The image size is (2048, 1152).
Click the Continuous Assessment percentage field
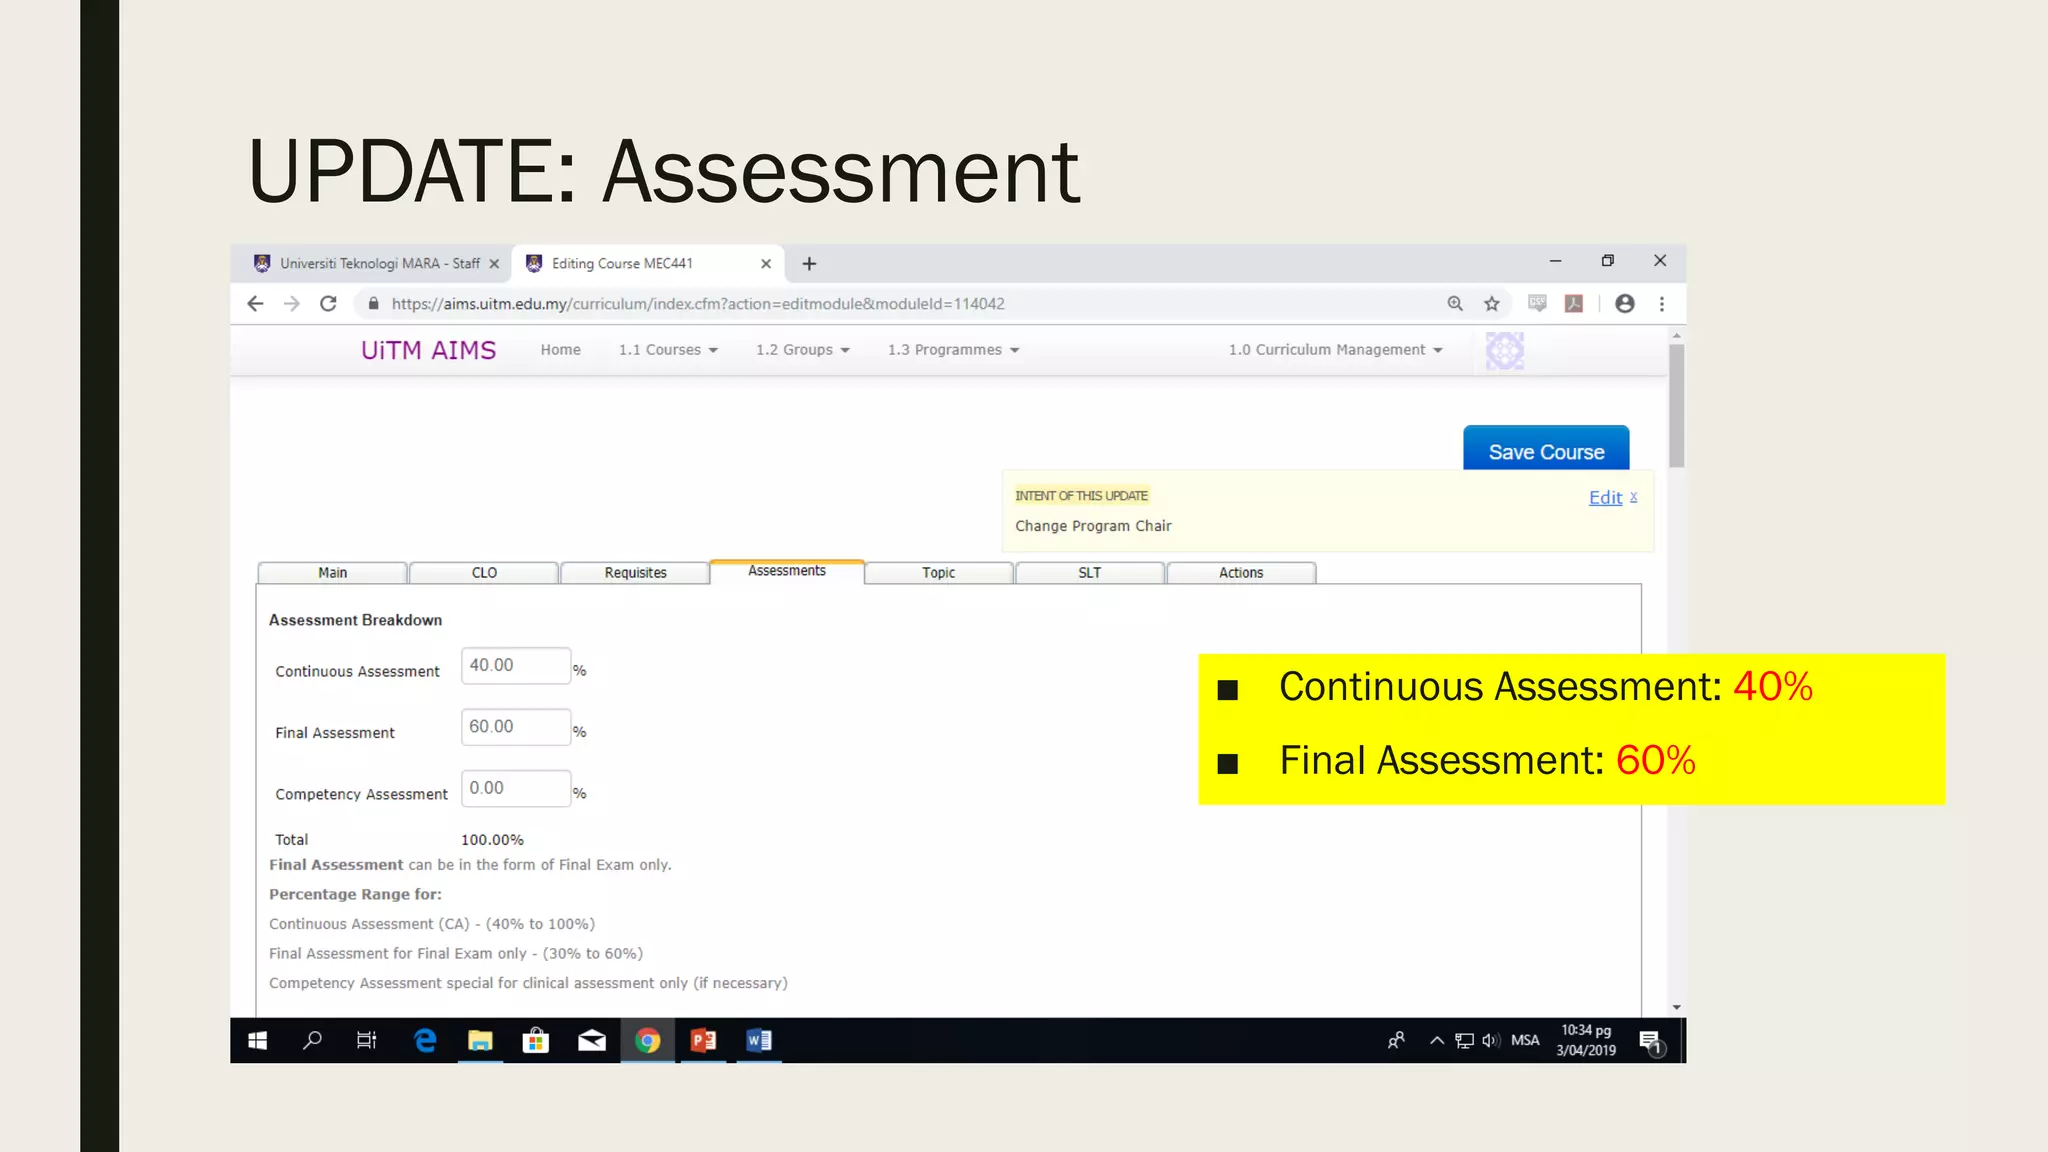pyautogui.click(x=515, y=665)
